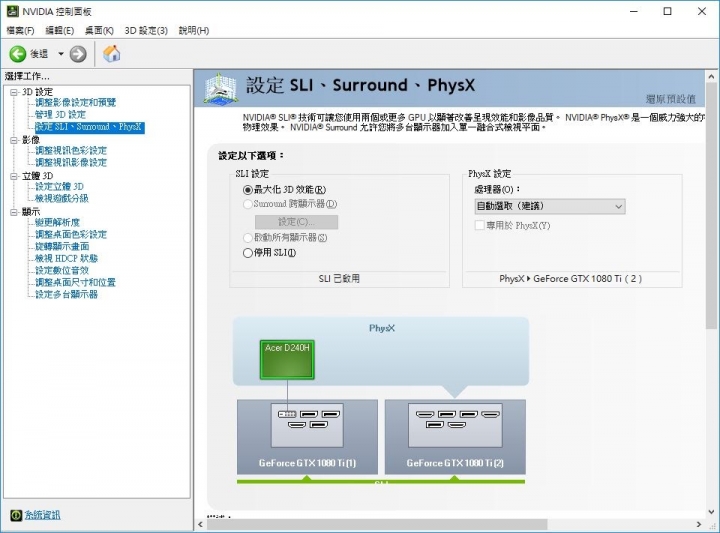This screenshot has width=720, height=533.
Task: Click the scroll right arrow
Action: click(699, 524)
